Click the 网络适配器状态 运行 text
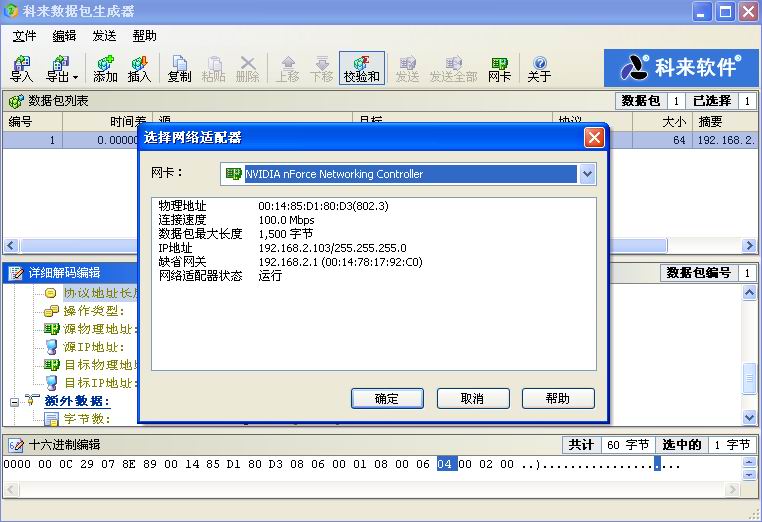The width and height of the screenshot is (762, 522). (x=270, y=276)
